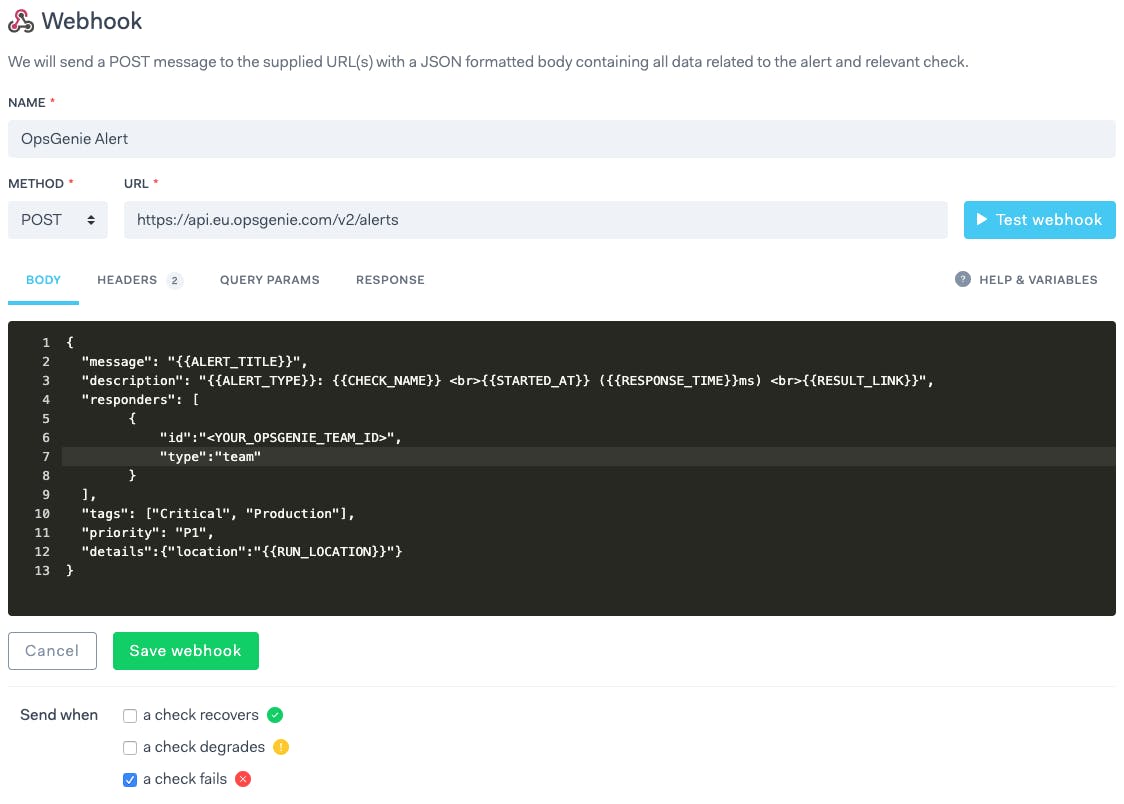Click the <YOUR_OPSGENIE_TEAM_ID> id line
The height and width of the screenshot is (804, 1124).
tap(280, 438)
